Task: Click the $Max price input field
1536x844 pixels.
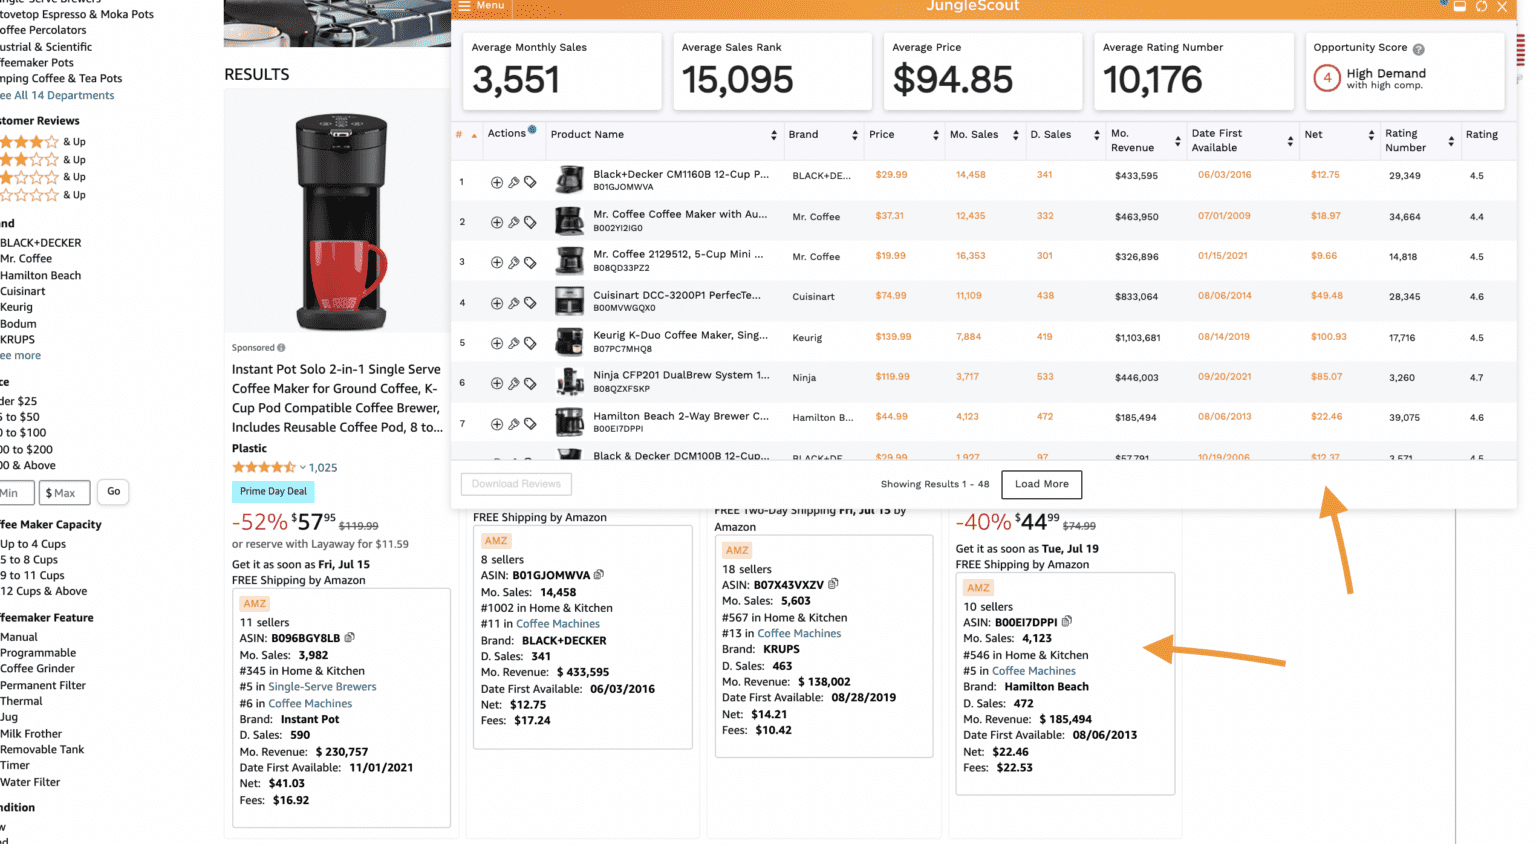Action: point(64,492)
